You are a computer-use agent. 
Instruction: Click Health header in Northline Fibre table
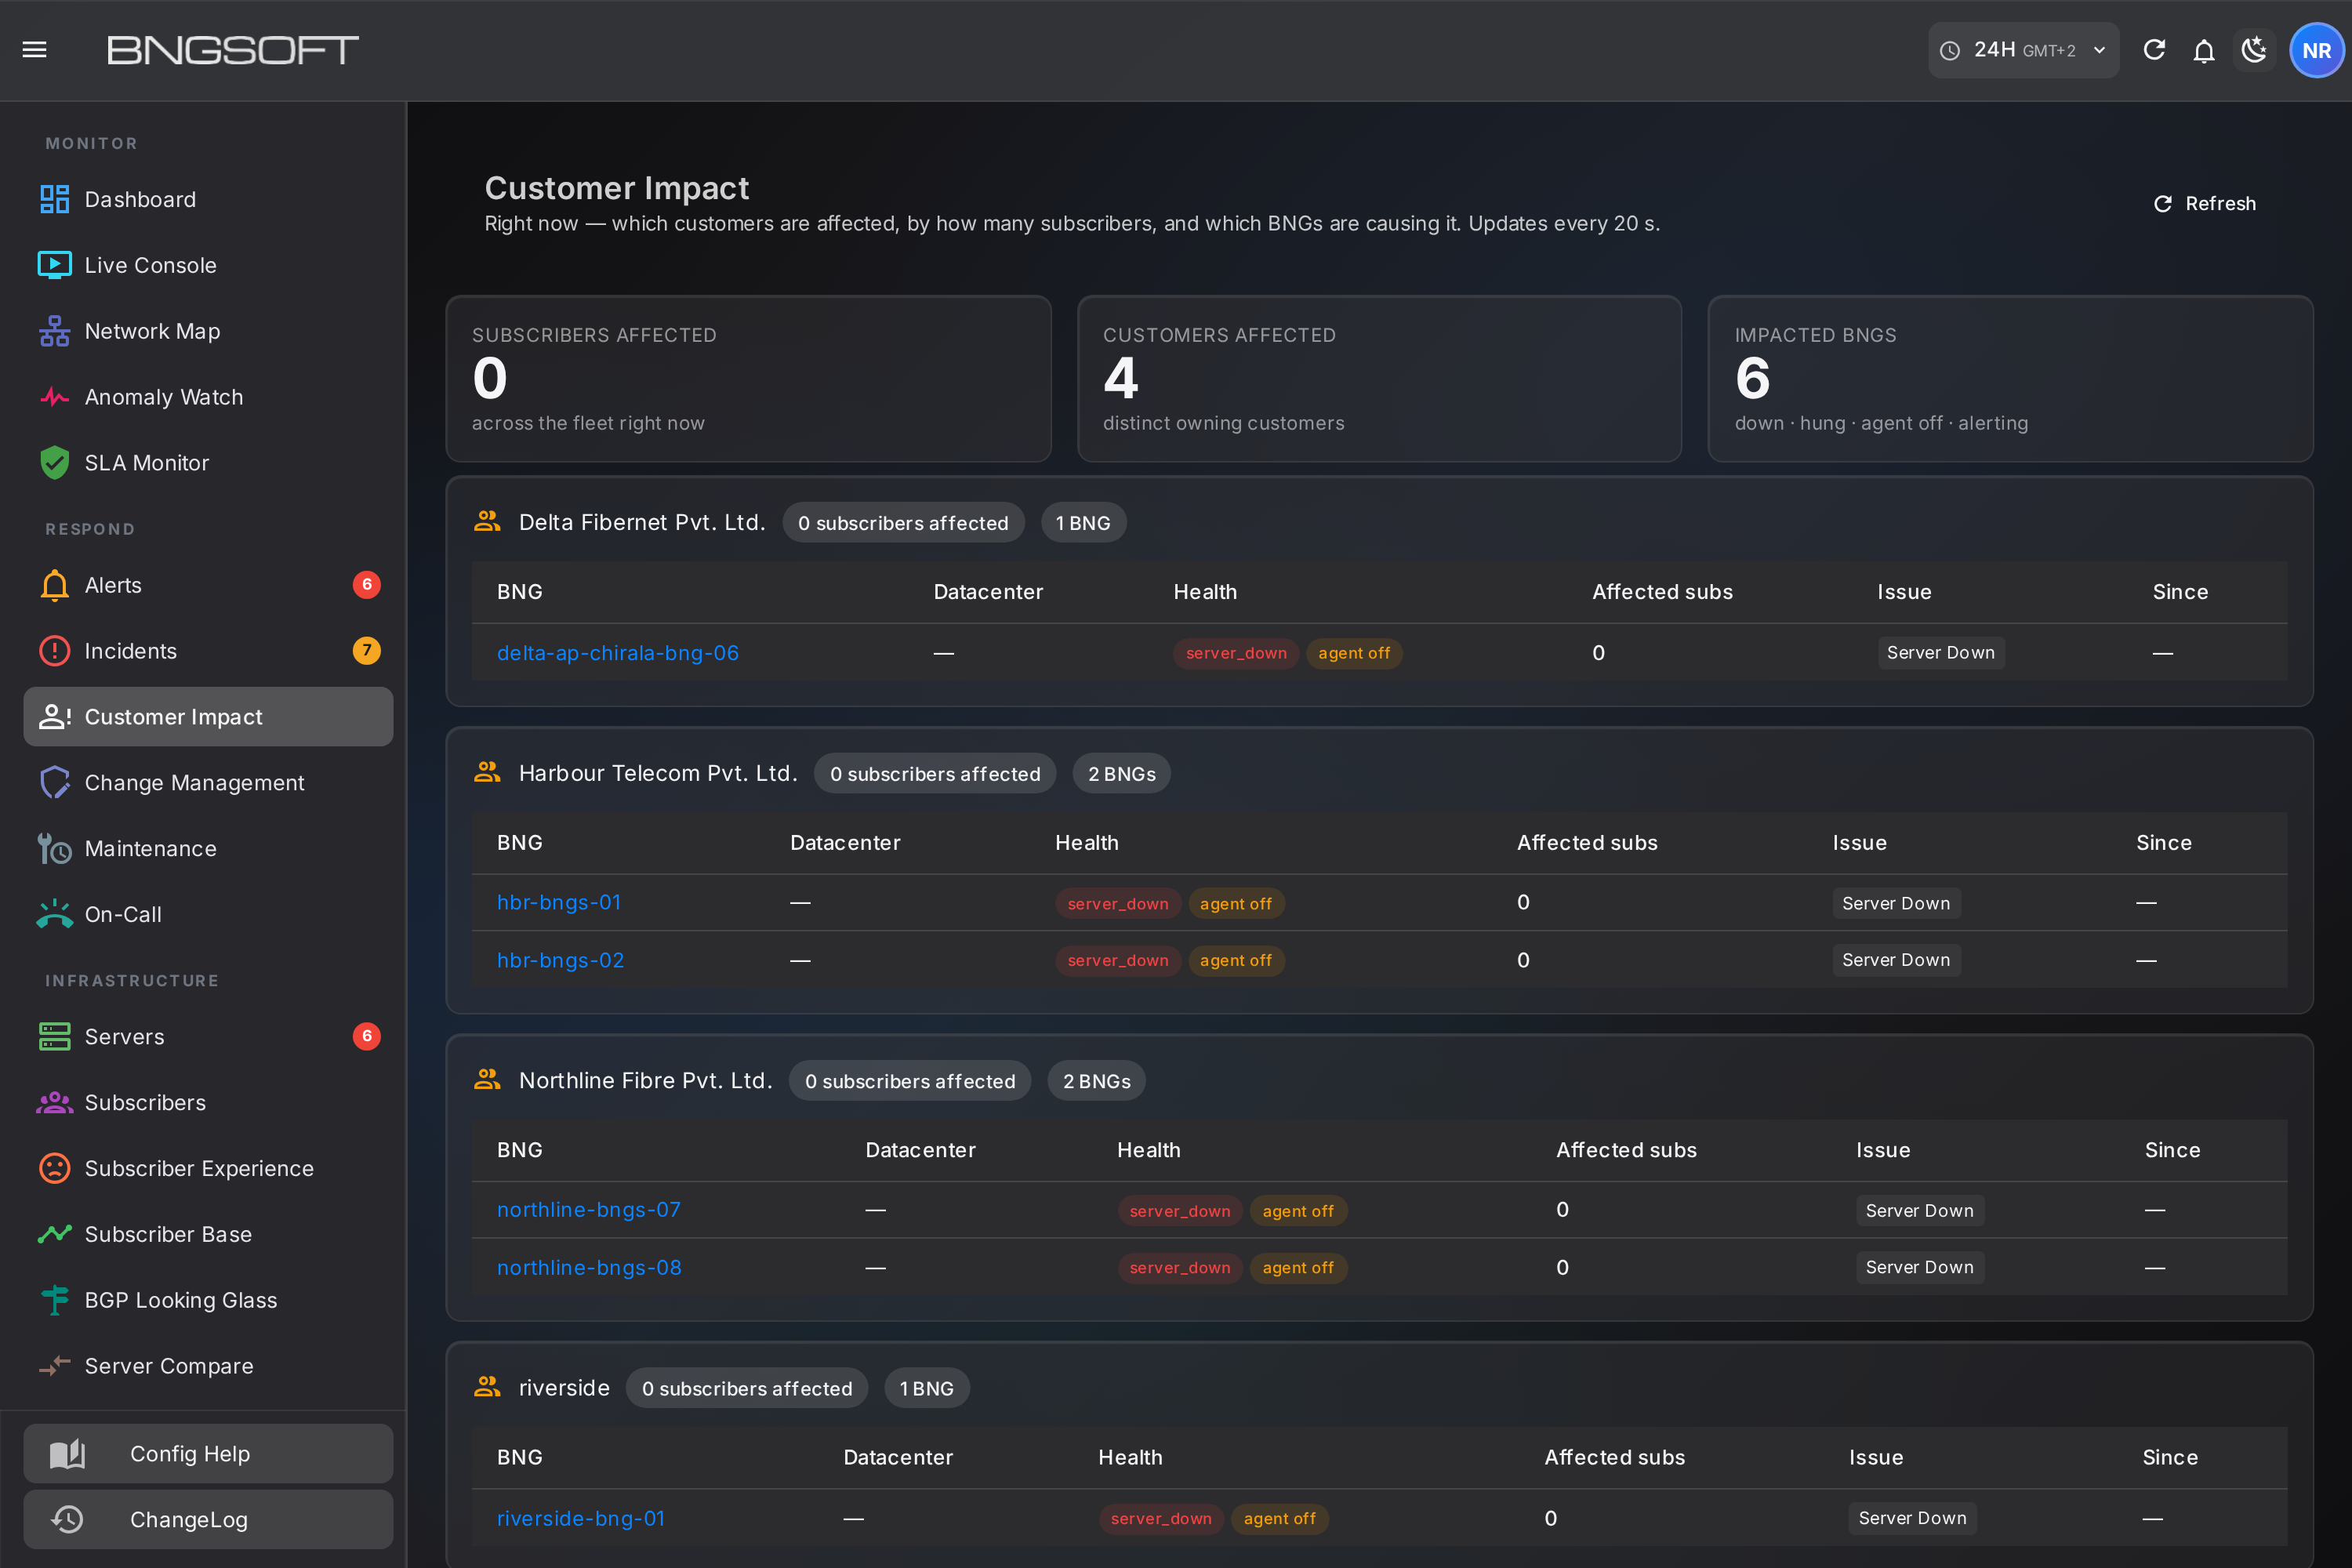coord(1148,1151)
